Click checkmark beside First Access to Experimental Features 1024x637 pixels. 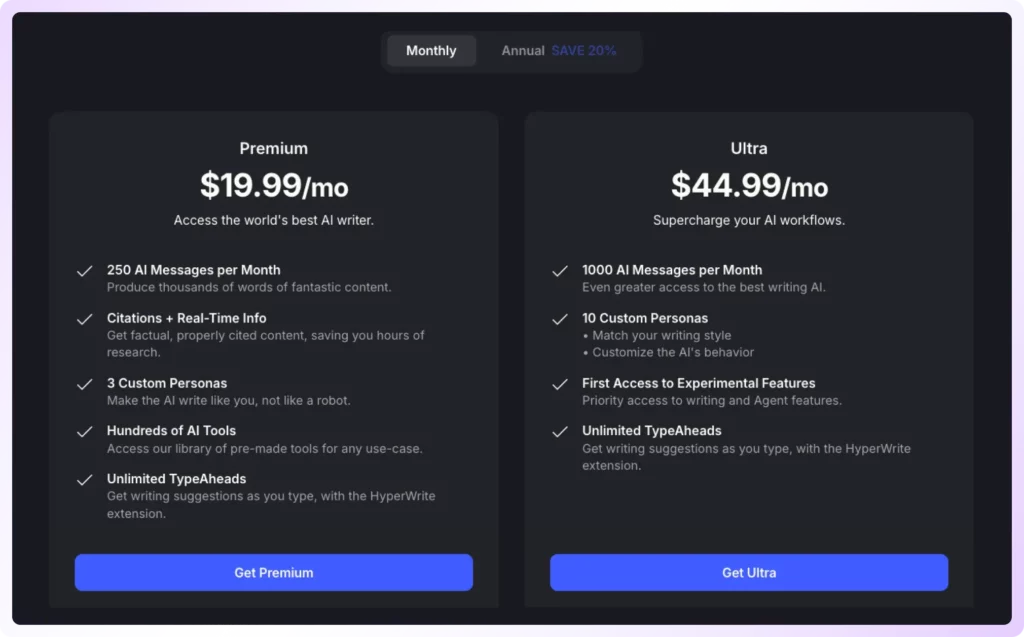(560, 384)
